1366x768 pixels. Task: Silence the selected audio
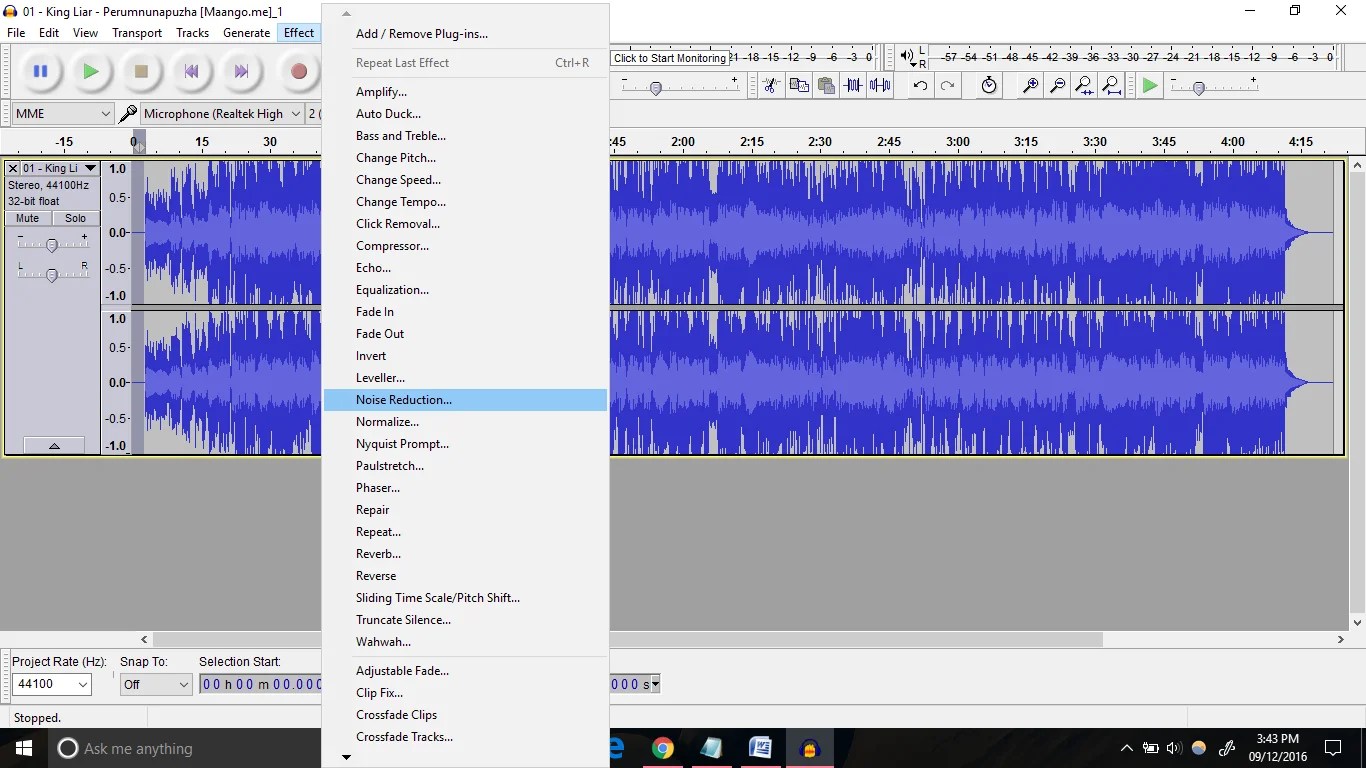coord(881,86)
